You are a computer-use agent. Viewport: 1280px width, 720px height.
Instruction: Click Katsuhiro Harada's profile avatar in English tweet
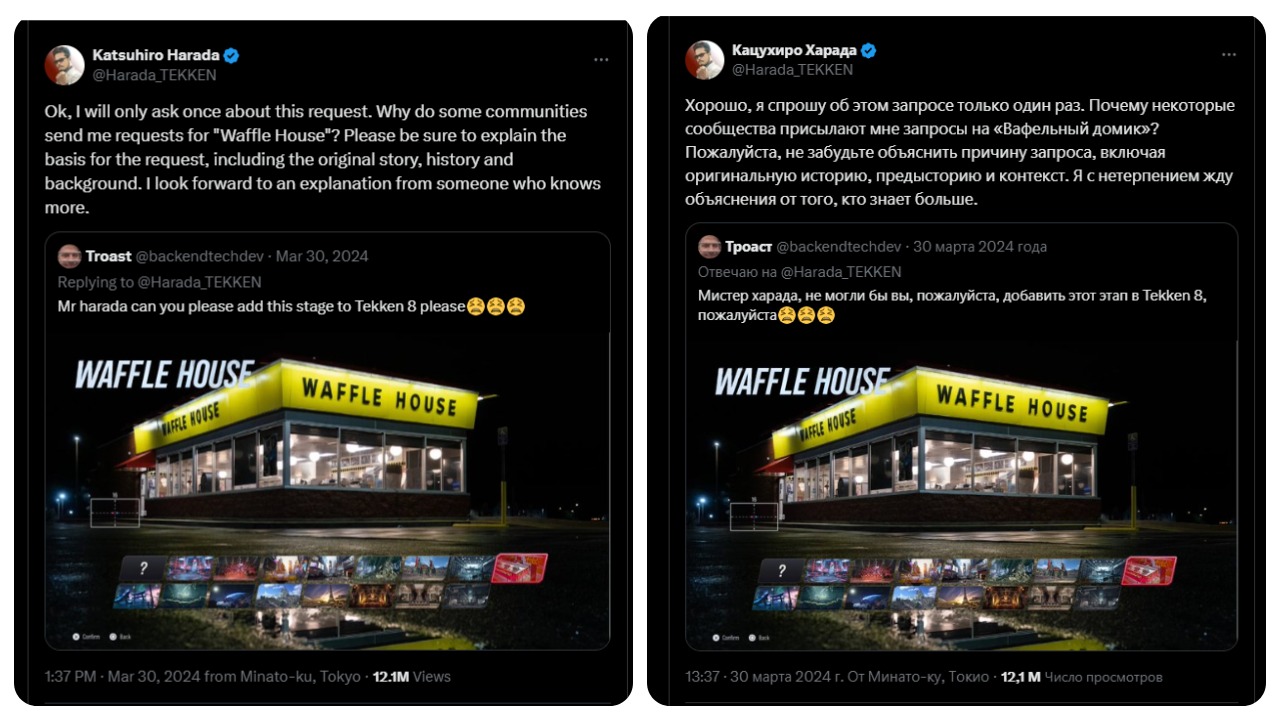64,64
